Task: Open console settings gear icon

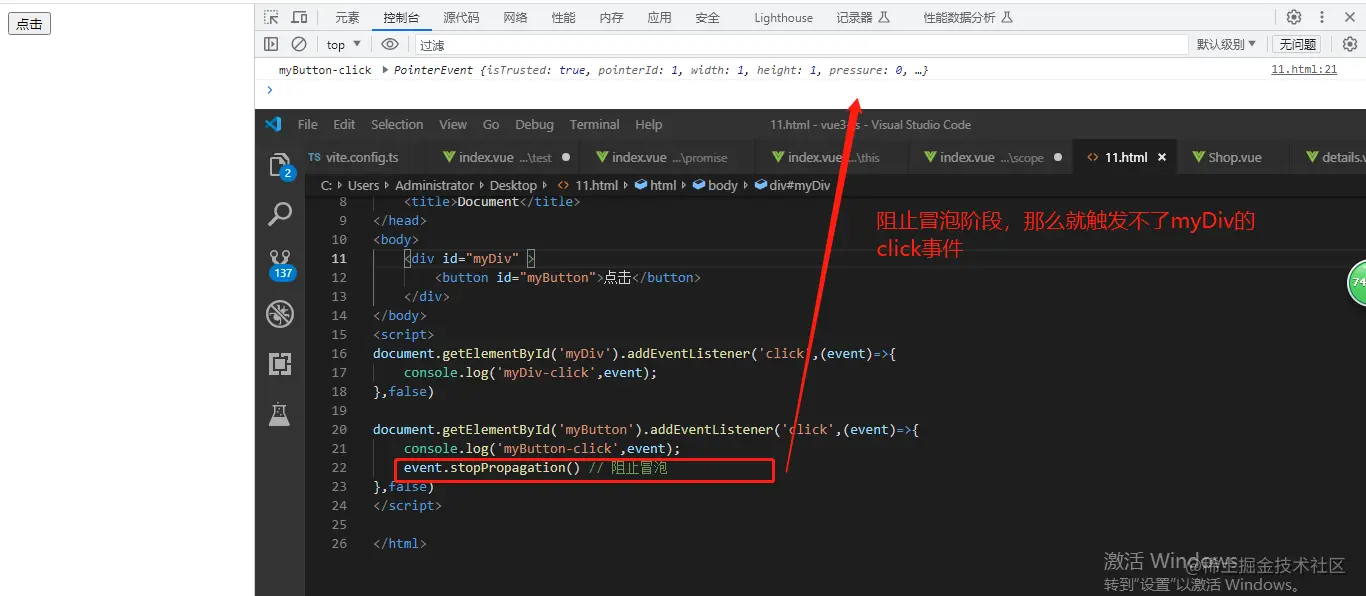Action: pos(1350,44)
